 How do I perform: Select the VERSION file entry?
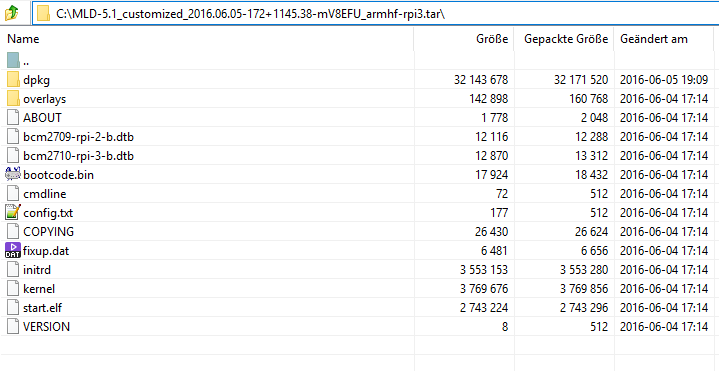tap(46, 327)
